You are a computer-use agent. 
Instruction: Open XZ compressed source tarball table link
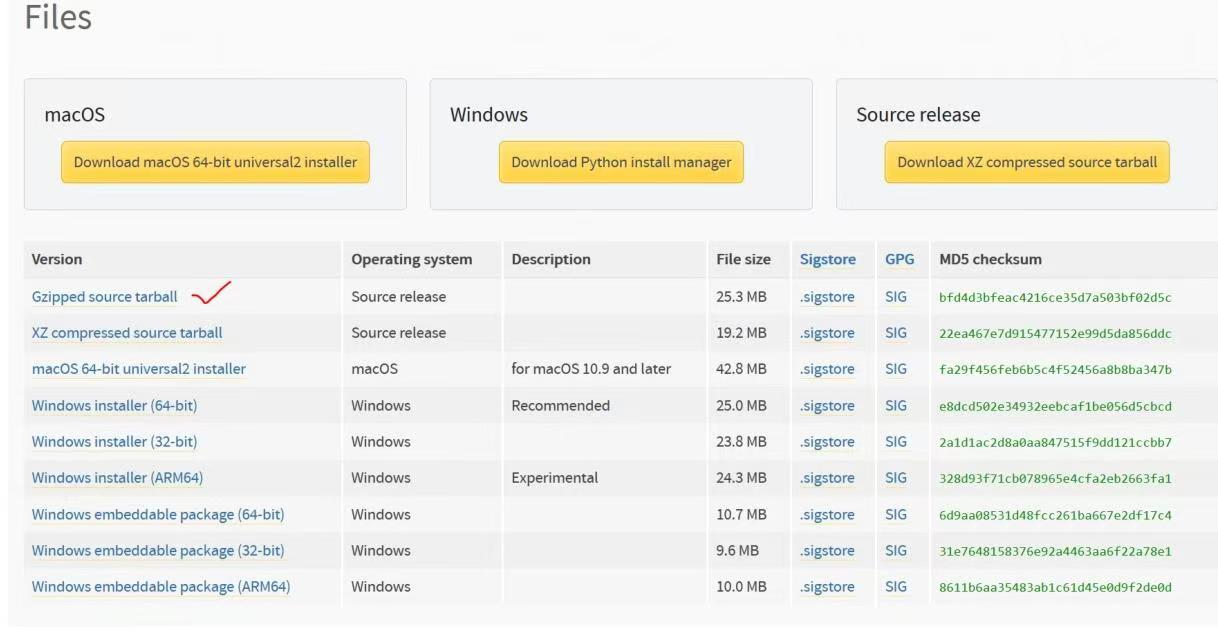coord(127,333)
